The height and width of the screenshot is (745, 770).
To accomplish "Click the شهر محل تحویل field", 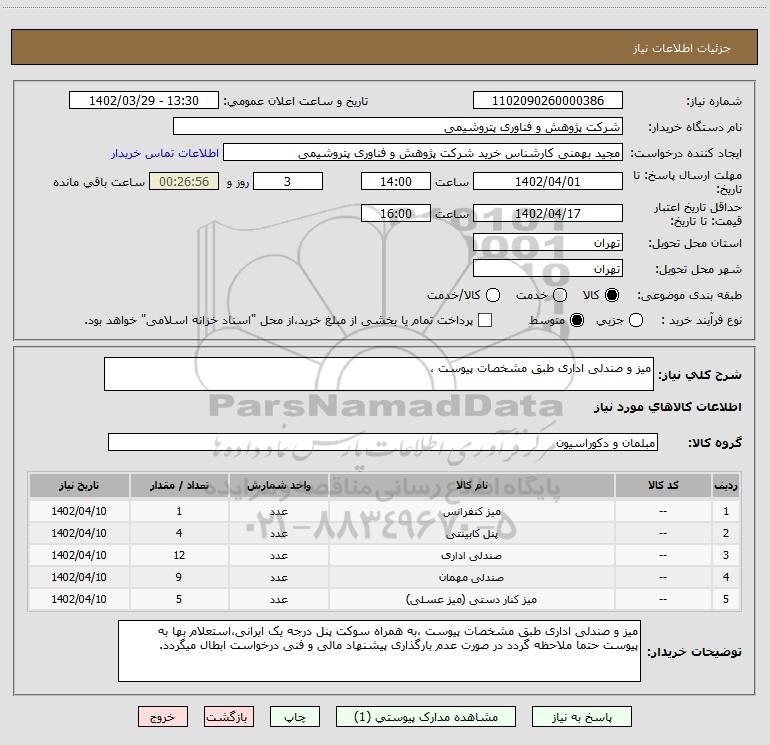I will tap(548, 268).
